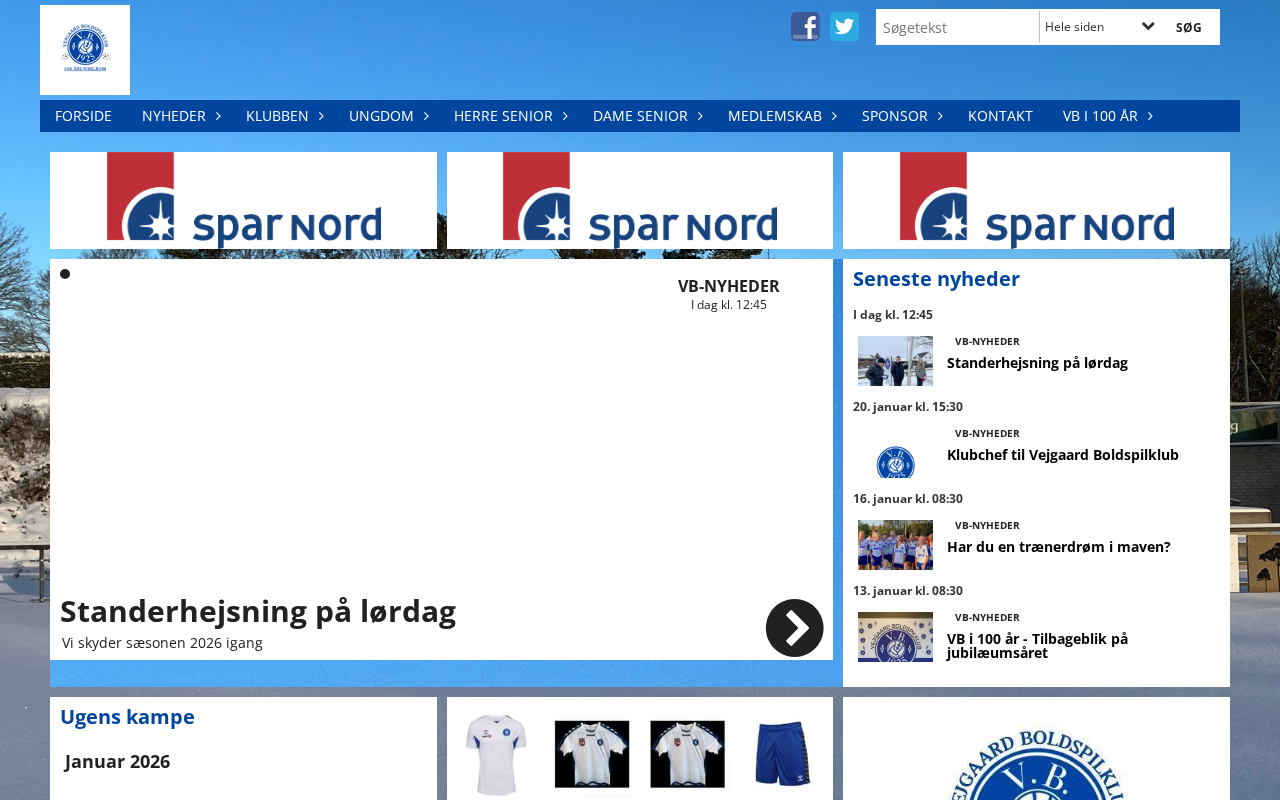The image size is (1280, 800).
Task: Open 'Standerhejsning på lørdag' in latest news
Action: coord(1037,363)
